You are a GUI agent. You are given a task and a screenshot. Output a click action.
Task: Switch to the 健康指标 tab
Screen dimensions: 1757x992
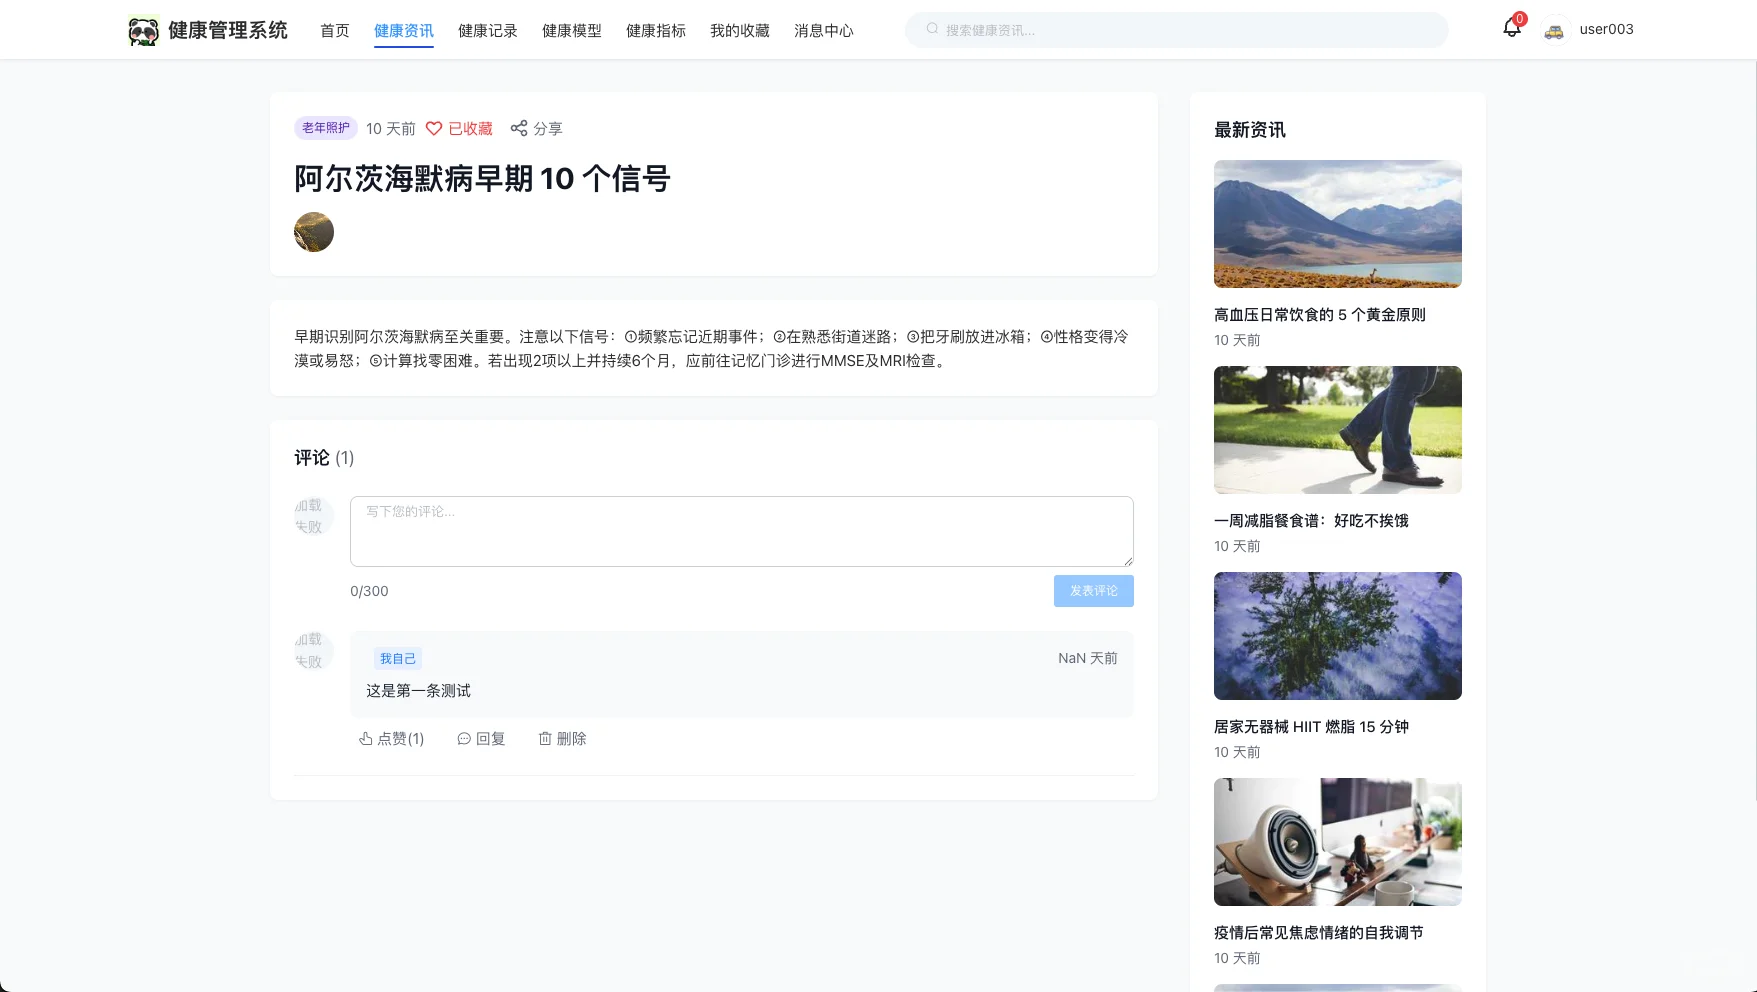[655, 30]
